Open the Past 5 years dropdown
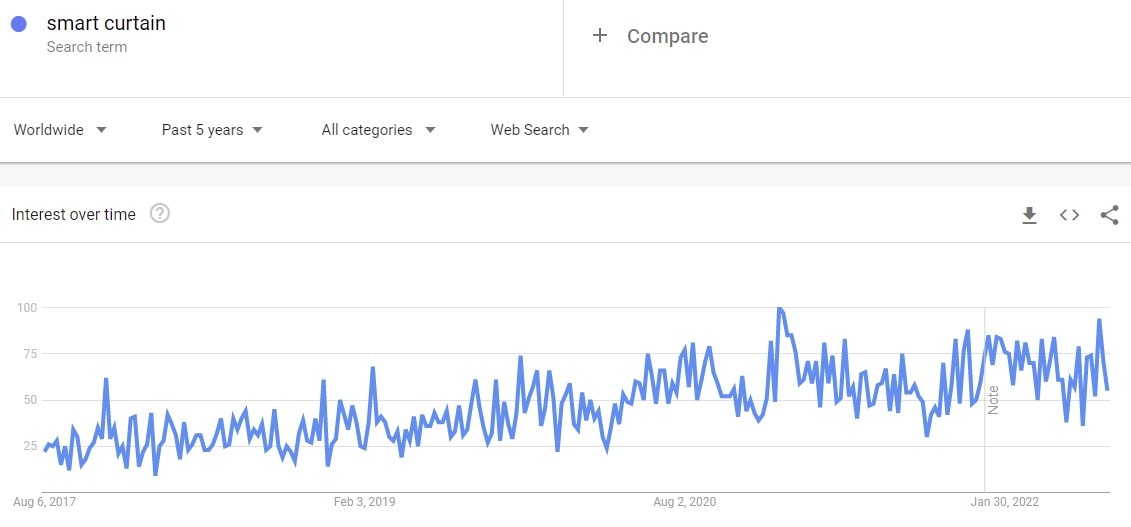1131x527 pixels. [x=212, y=130]
